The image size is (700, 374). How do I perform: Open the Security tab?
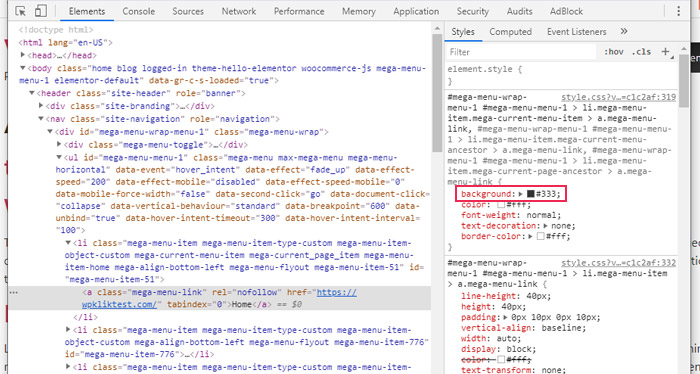(x=472, y=11)
